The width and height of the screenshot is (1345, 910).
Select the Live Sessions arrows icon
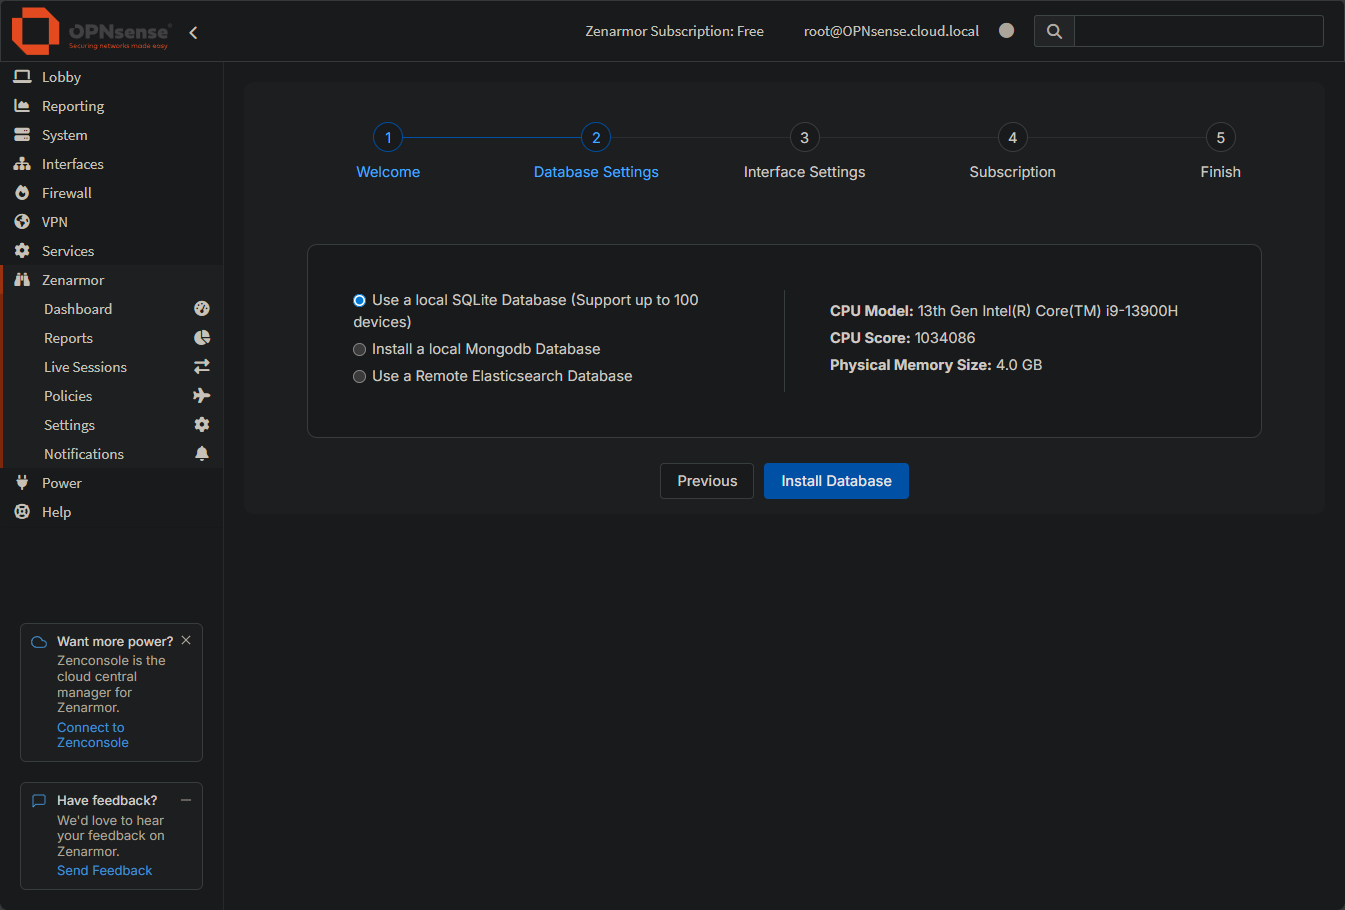pyautogui.click(x=201, y=366)
